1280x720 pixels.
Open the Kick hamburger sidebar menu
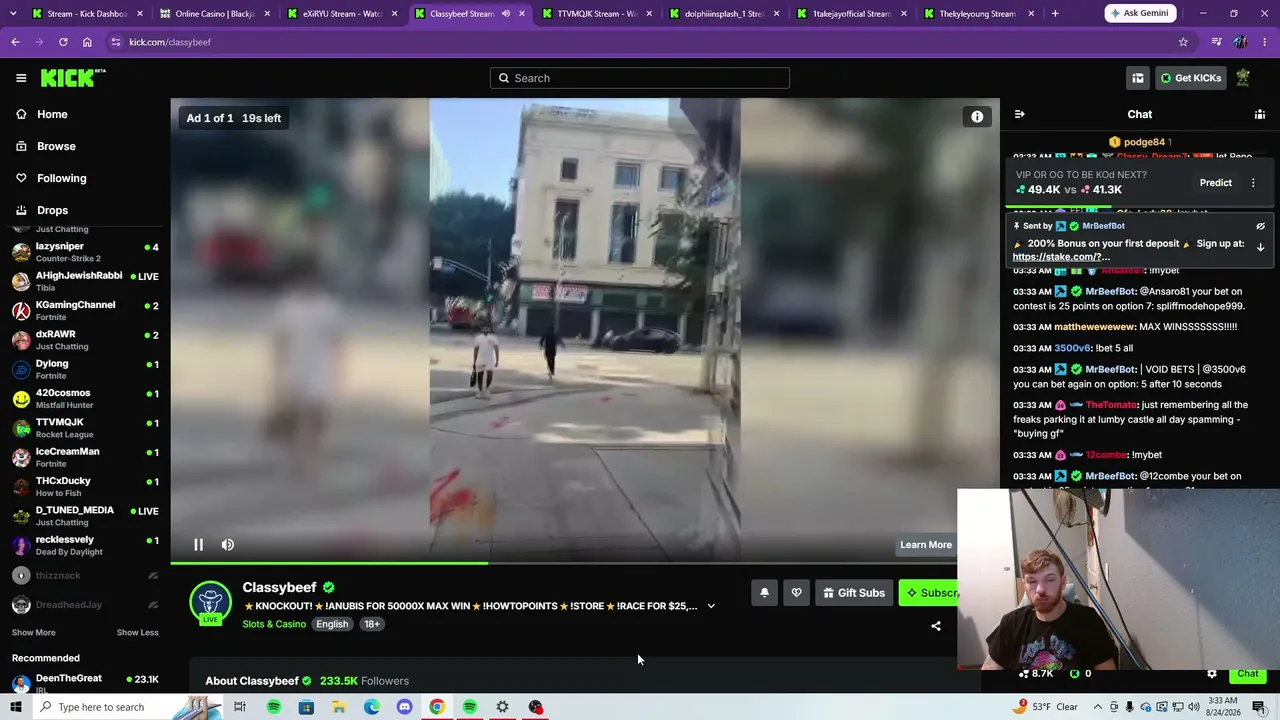(21, 78)
